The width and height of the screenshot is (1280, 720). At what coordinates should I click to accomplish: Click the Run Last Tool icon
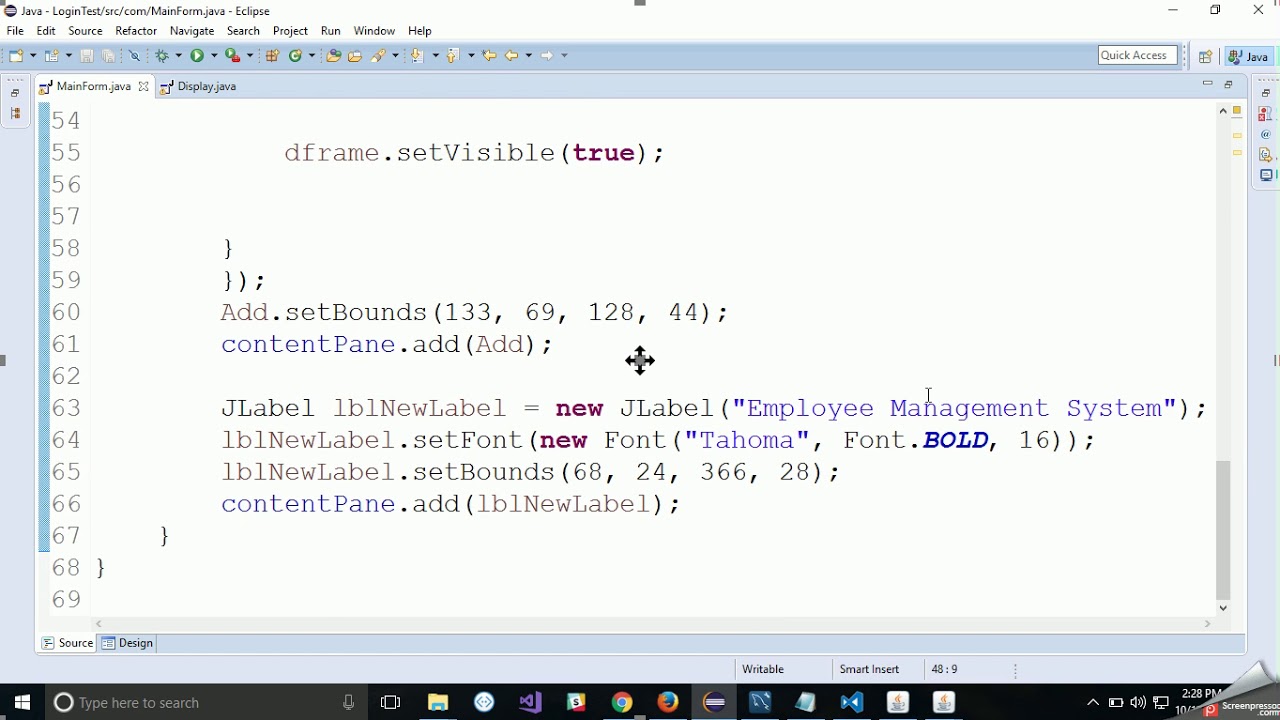click(x=232, y=56)
